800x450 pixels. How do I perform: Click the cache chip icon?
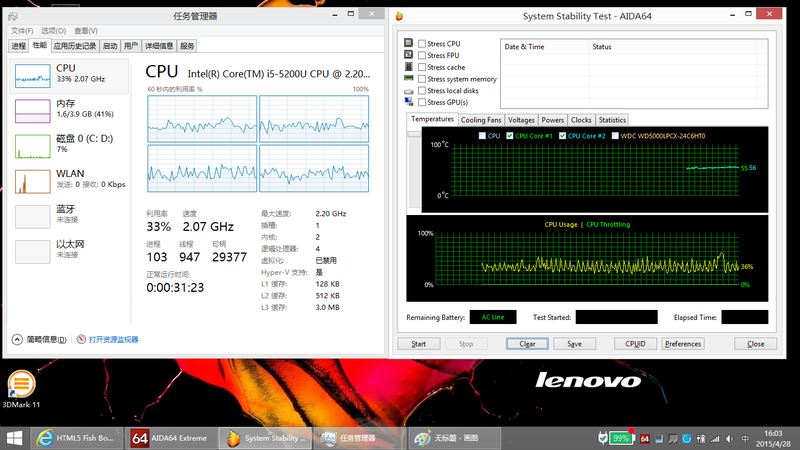409,67
